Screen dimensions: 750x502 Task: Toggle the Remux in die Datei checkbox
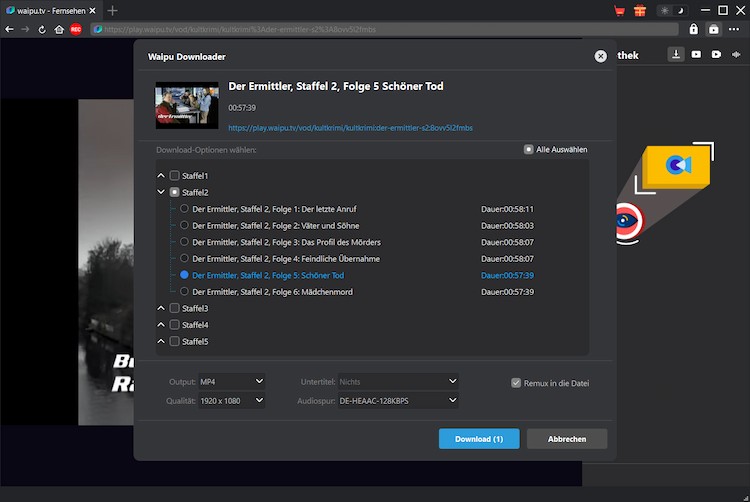(516, 383)
